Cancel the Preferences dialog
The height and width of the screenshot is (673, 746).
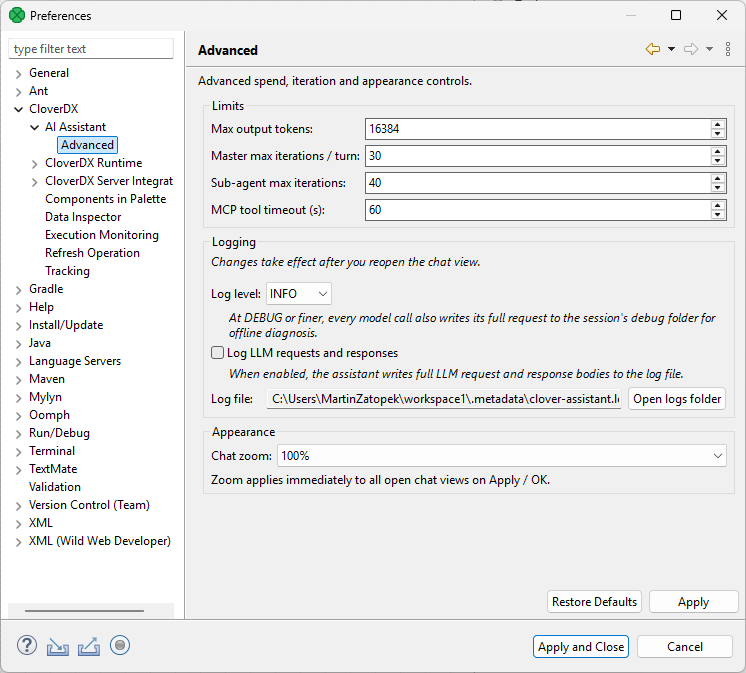tap(685, 647)
